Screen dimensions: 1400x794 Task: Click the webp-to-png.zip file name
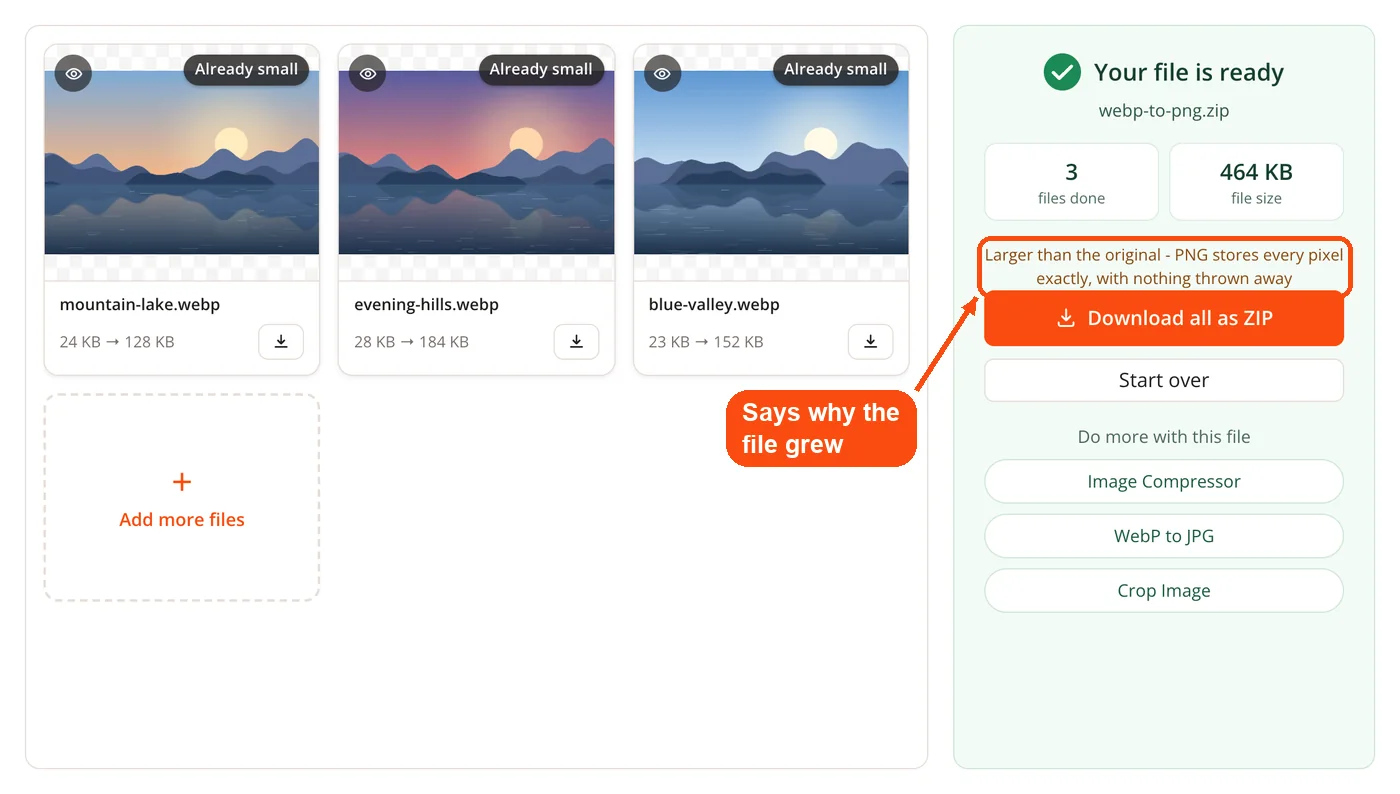(x=1164, y=111)
